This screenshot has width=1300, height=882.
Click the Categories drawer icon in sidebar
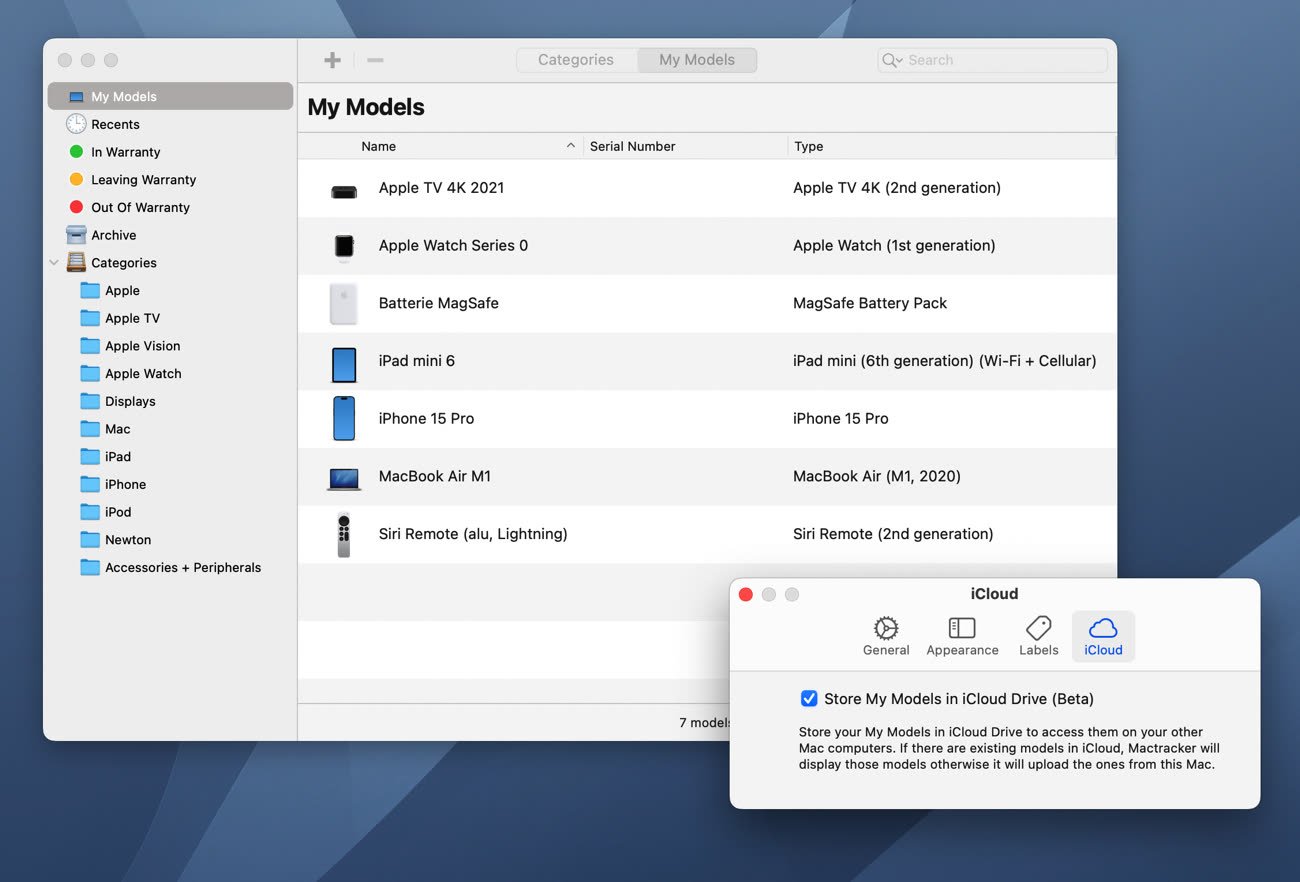coord(76,262)
